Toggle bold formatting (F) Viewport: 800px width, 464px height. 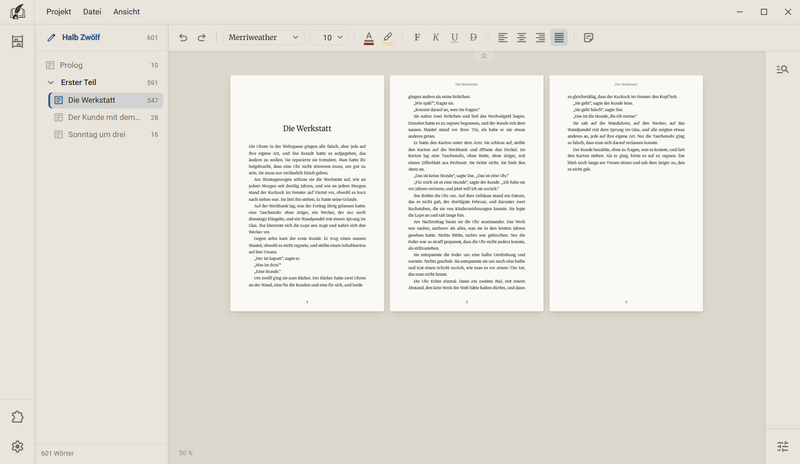click(417, 37)
